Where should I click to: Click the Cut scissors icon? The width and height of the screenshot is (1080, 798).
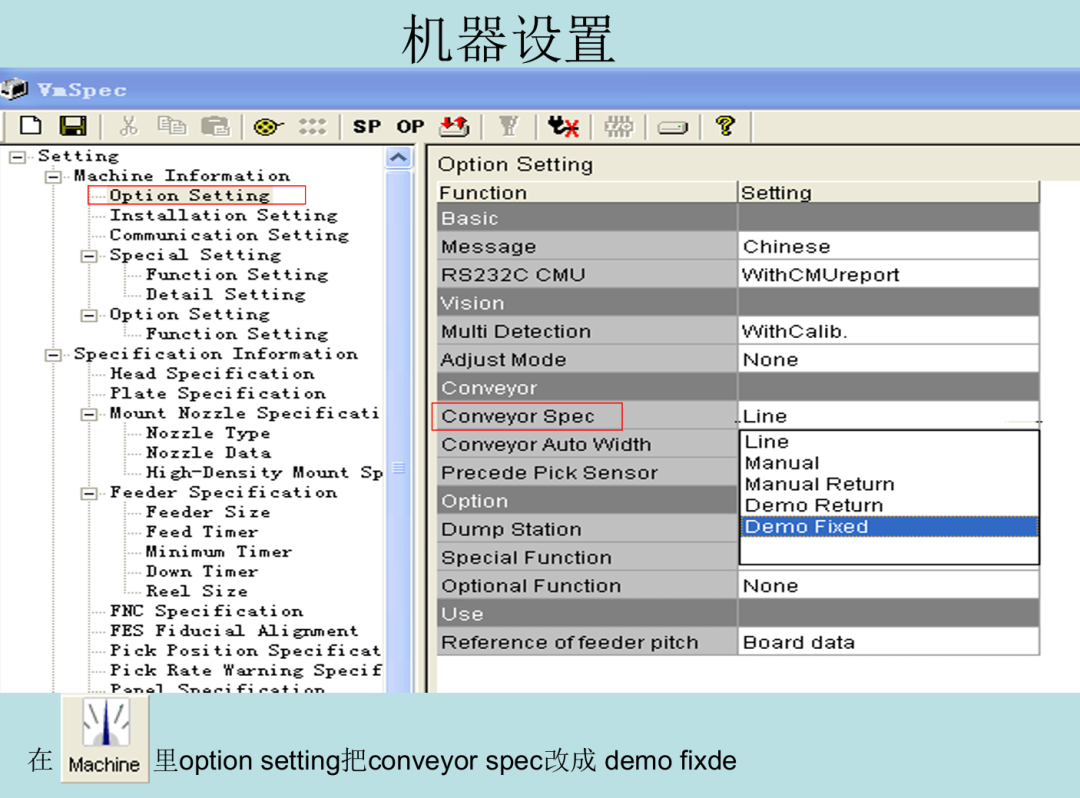[x=128, y=126]
